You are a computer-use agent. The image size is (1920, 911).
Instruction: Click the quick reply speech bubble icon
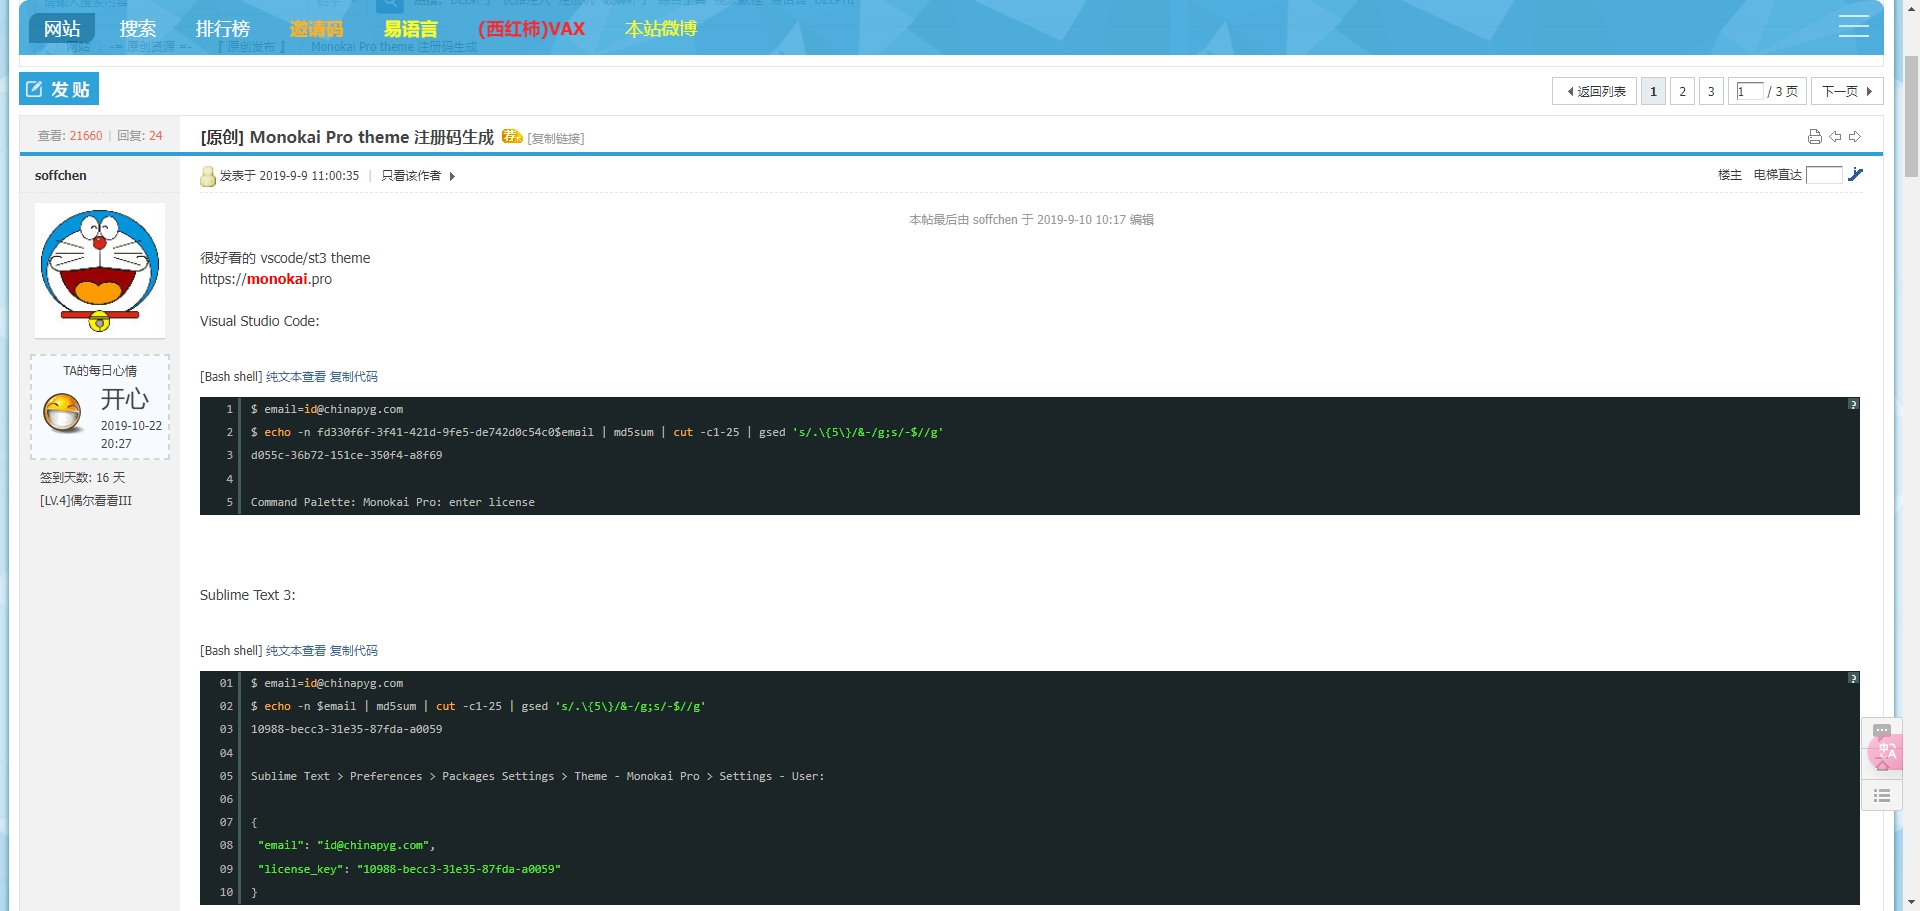click(1881, 730)
